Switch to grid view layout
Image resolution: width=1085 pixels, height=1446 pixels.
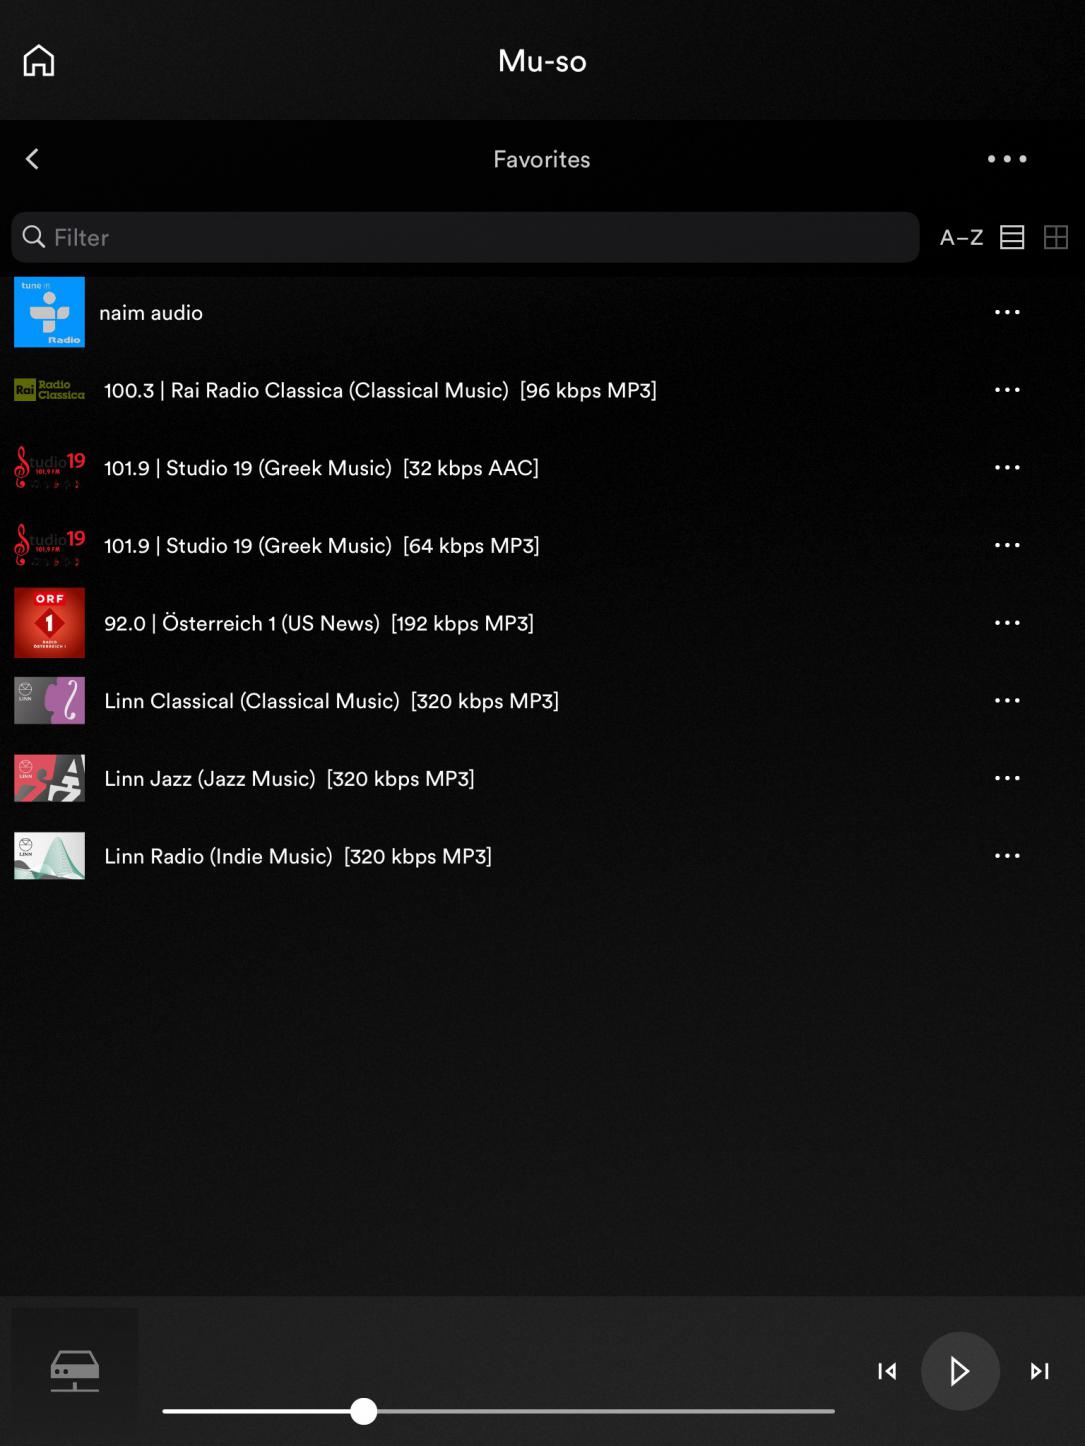click(x=1055, y=238)
